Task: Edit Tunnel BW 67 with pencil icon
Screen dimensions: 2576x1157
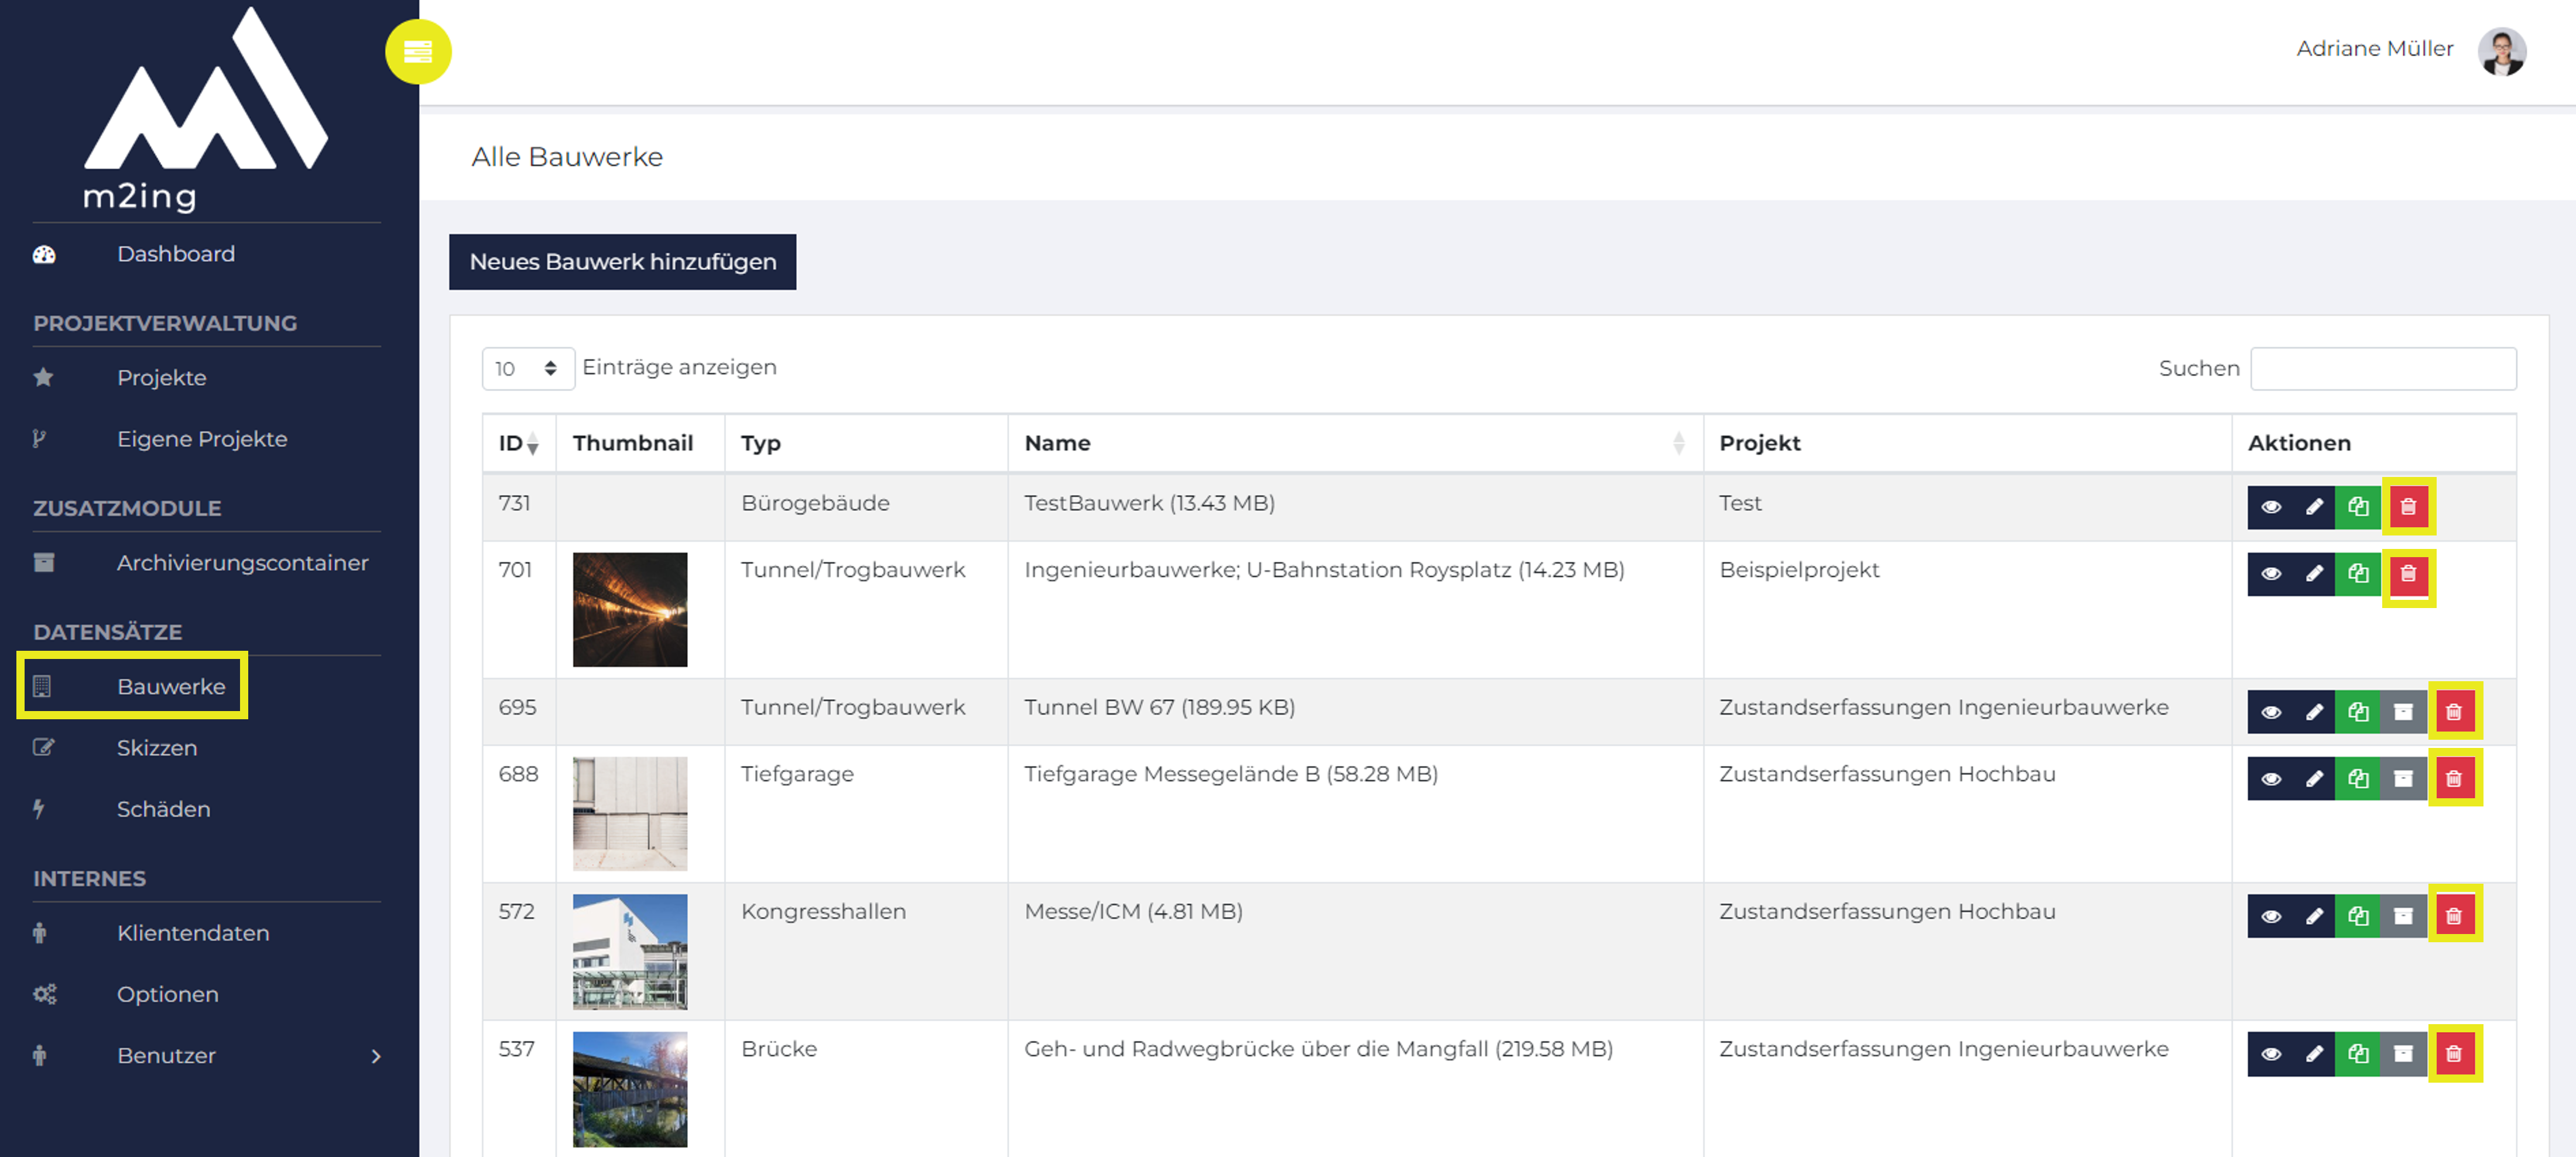Action: click(2314, 712)
